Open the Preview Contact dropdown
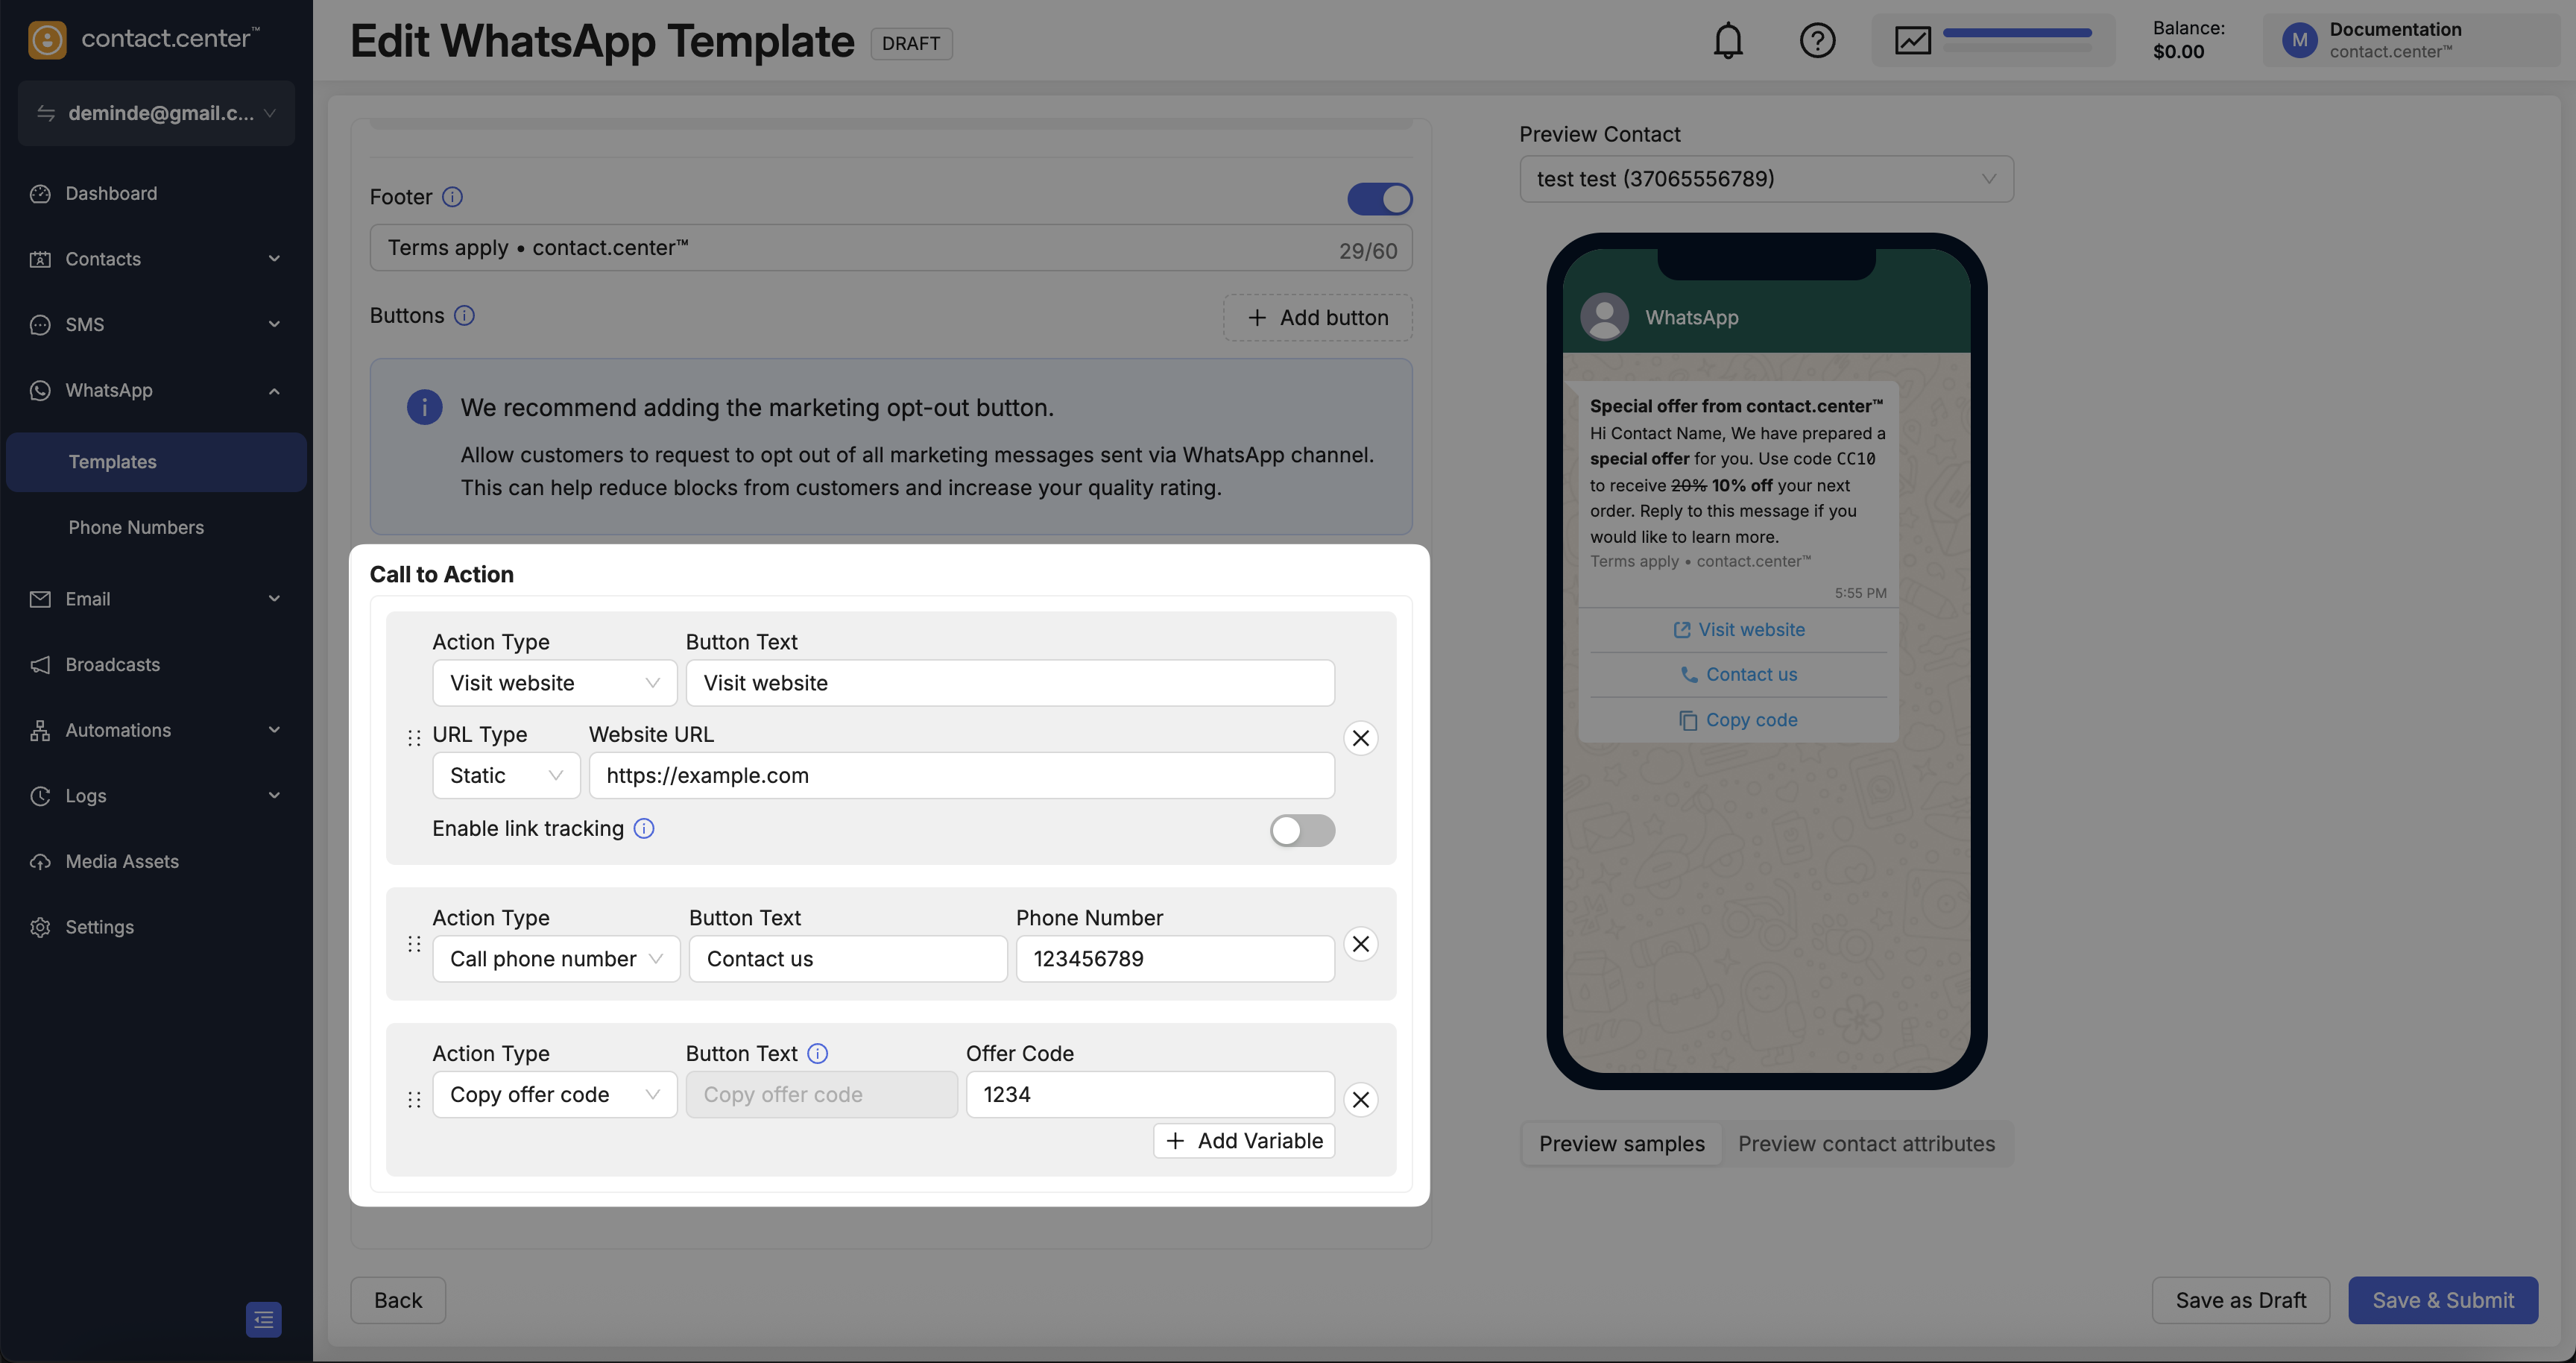 point(1765,179)
